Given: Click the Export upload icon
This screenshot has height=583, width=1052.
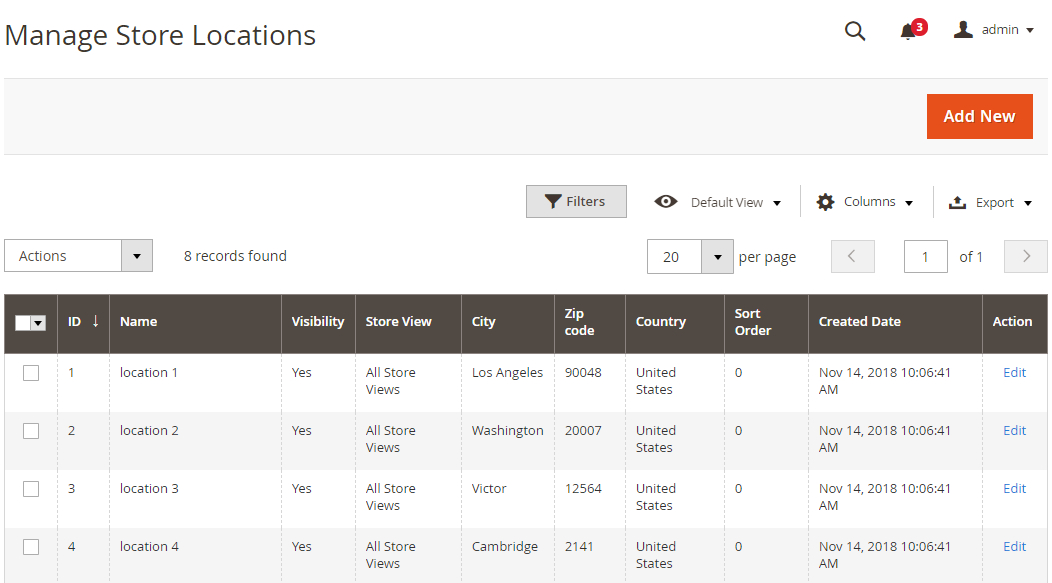Looking at the screenshot, I should point(957,202).
